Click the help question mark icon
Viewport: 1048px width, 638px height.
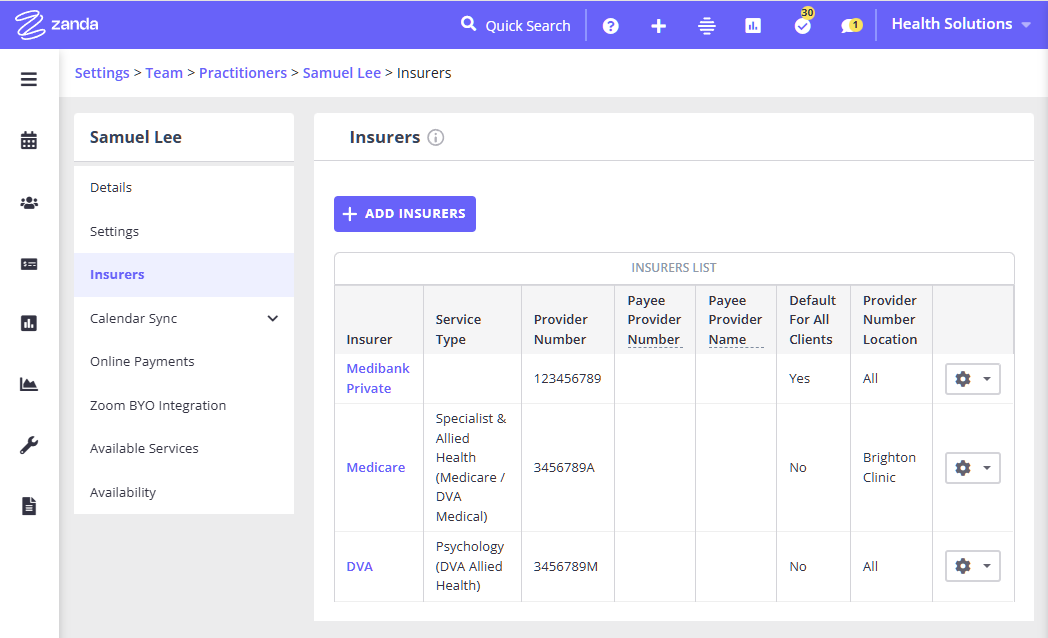(611, 26)
